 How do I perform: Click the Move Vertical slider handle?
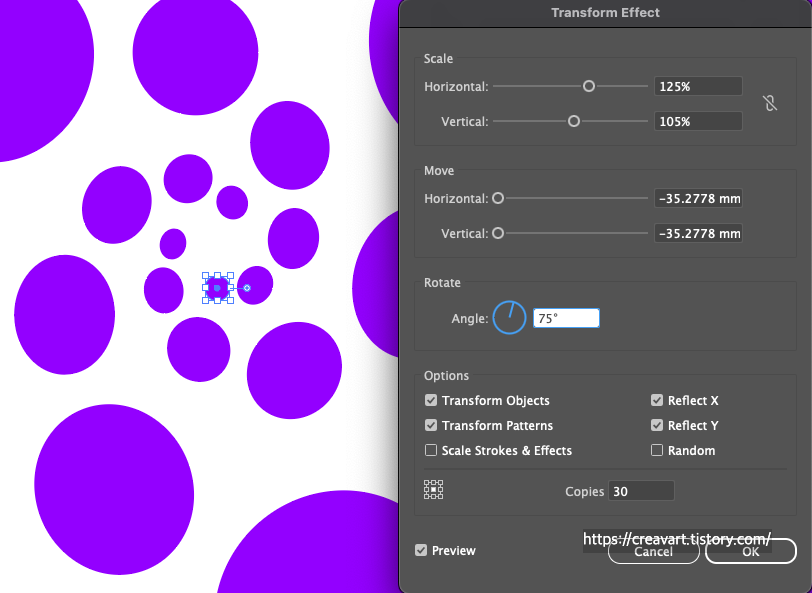(x=498, y=234)
